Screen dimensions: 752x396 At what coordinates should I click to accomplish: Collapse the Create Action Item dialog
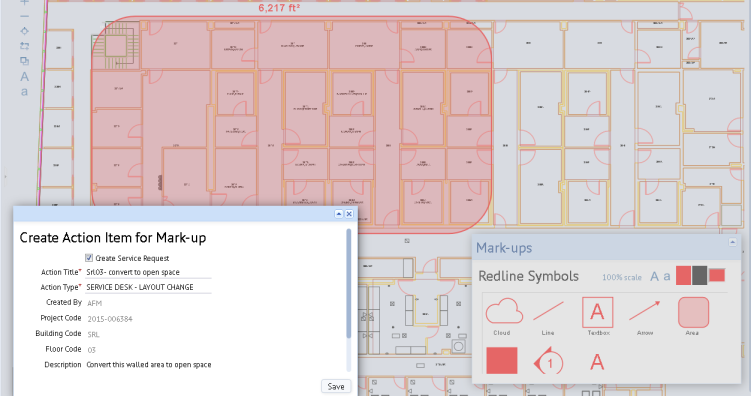339,214
